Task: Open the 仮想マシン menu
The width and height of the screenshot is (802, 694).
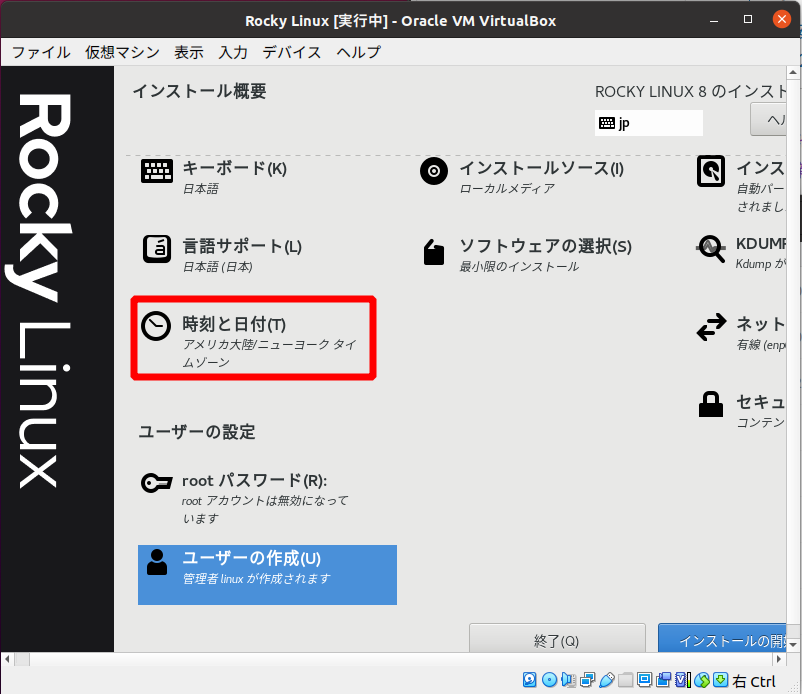Action: [x=122, y=52]
